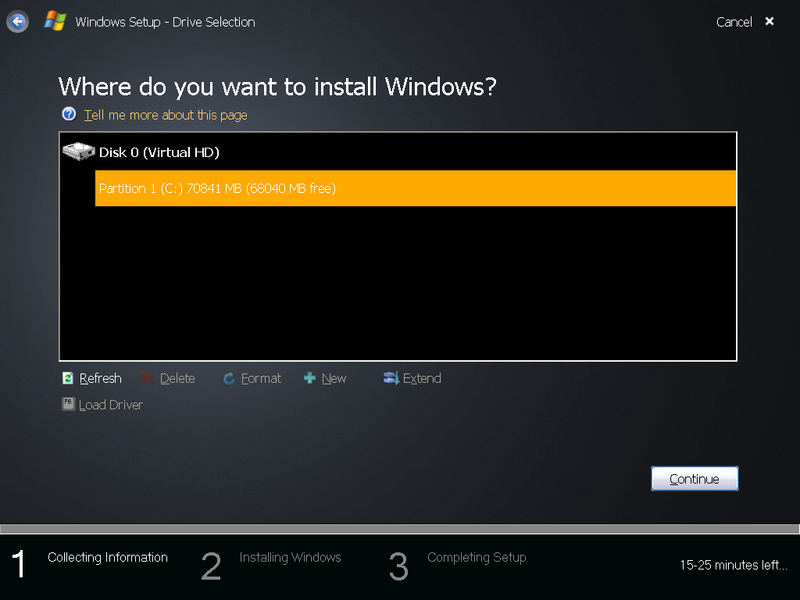Click the Windows flag logo in title
The height and width of the screenshot is (600, 800).
click(x=55, y=21)
